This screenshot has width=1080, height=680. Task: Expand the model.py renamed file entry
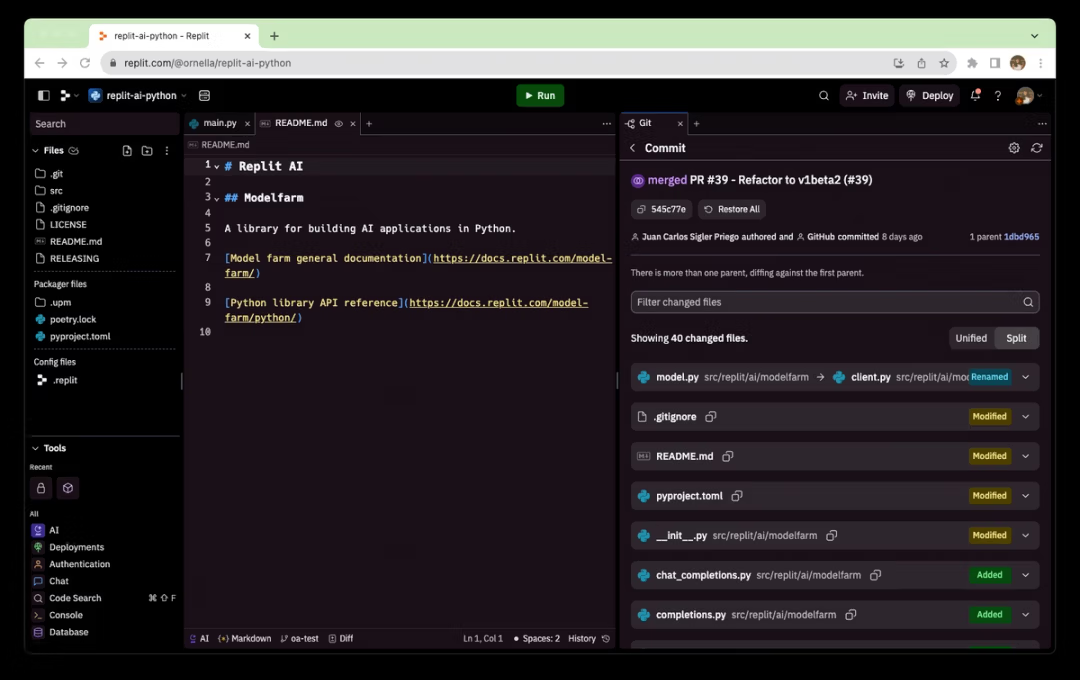coord(1025,377)
